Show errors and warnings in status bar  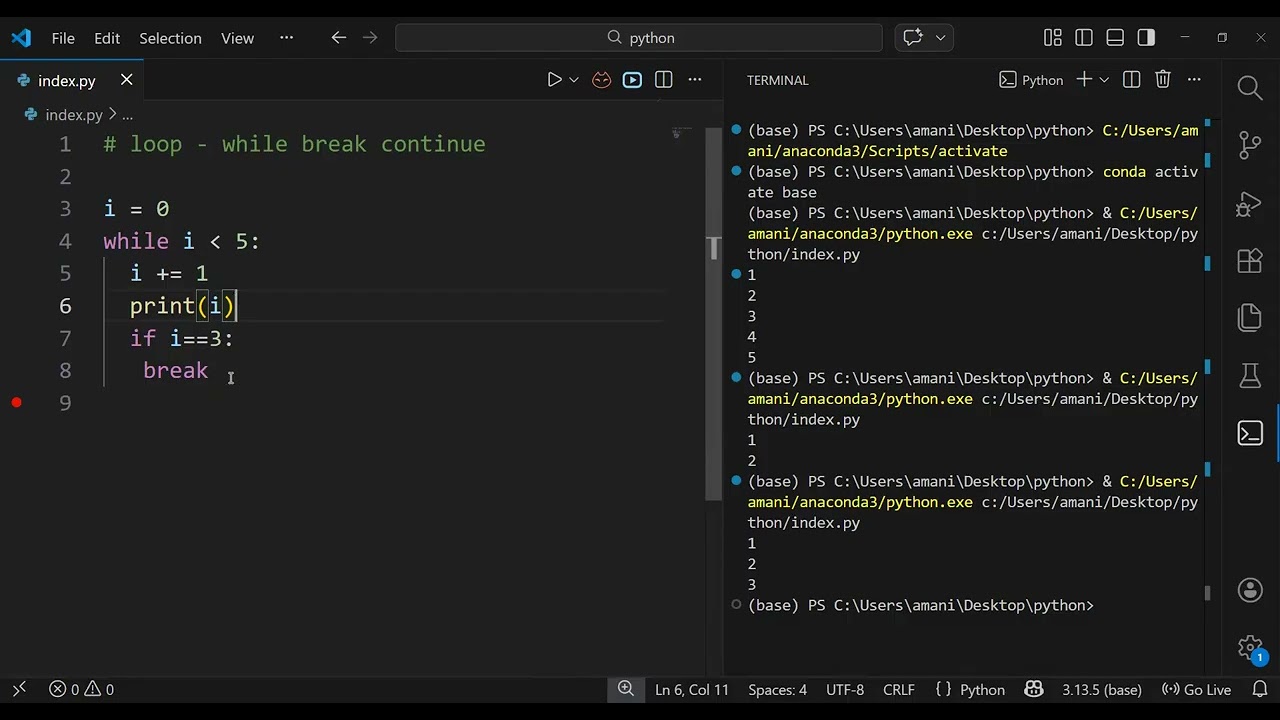81,690
